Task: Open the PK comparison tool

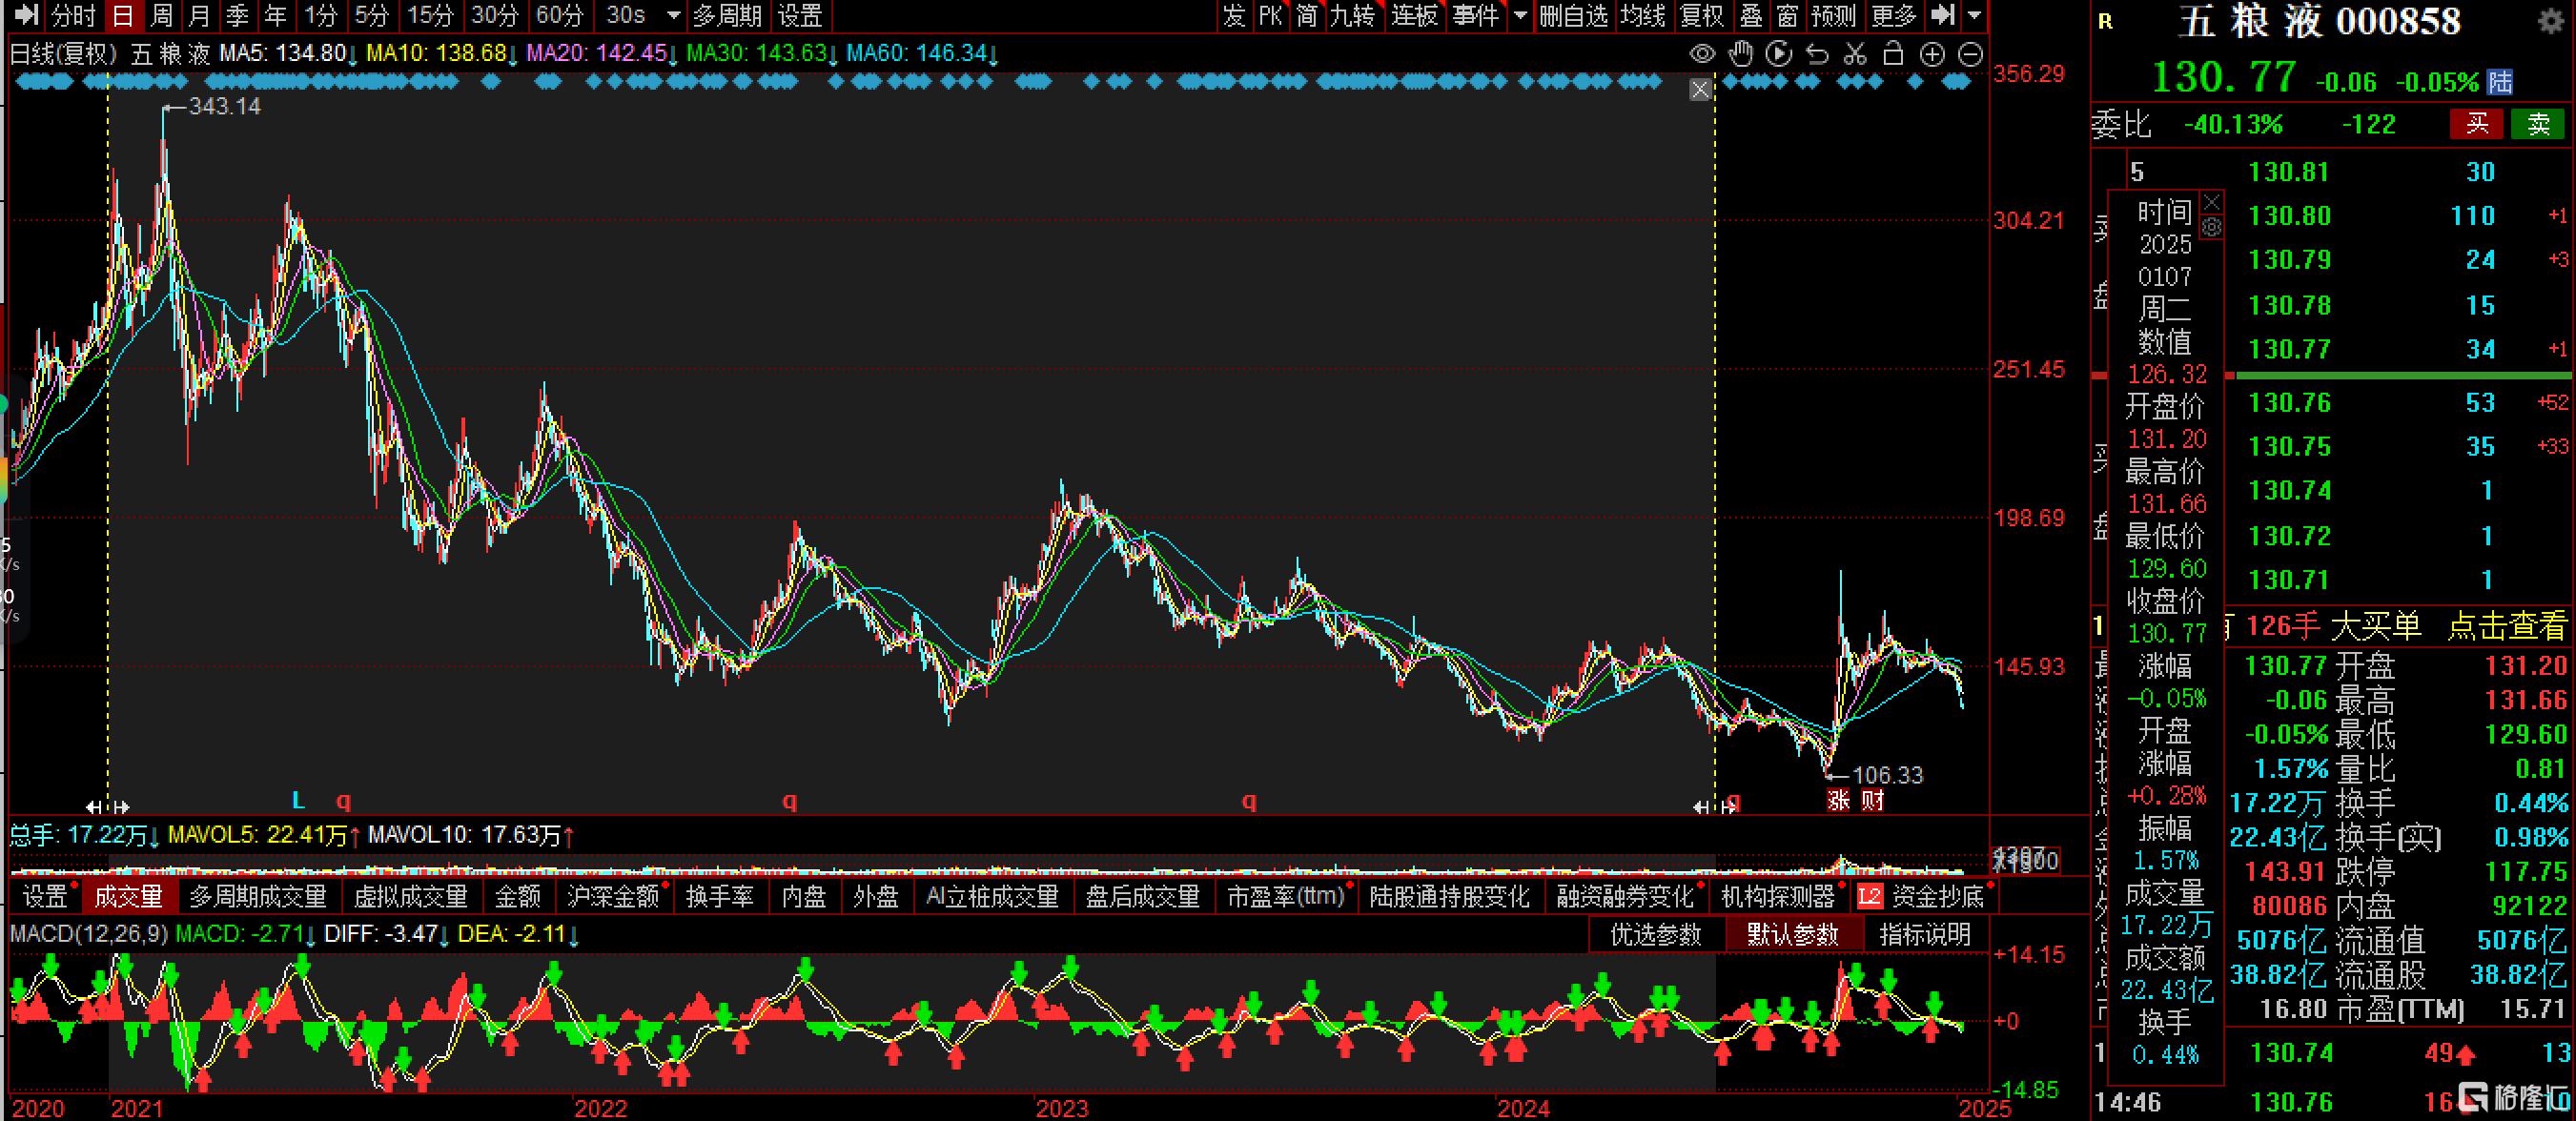Action: pos(1270,15)
